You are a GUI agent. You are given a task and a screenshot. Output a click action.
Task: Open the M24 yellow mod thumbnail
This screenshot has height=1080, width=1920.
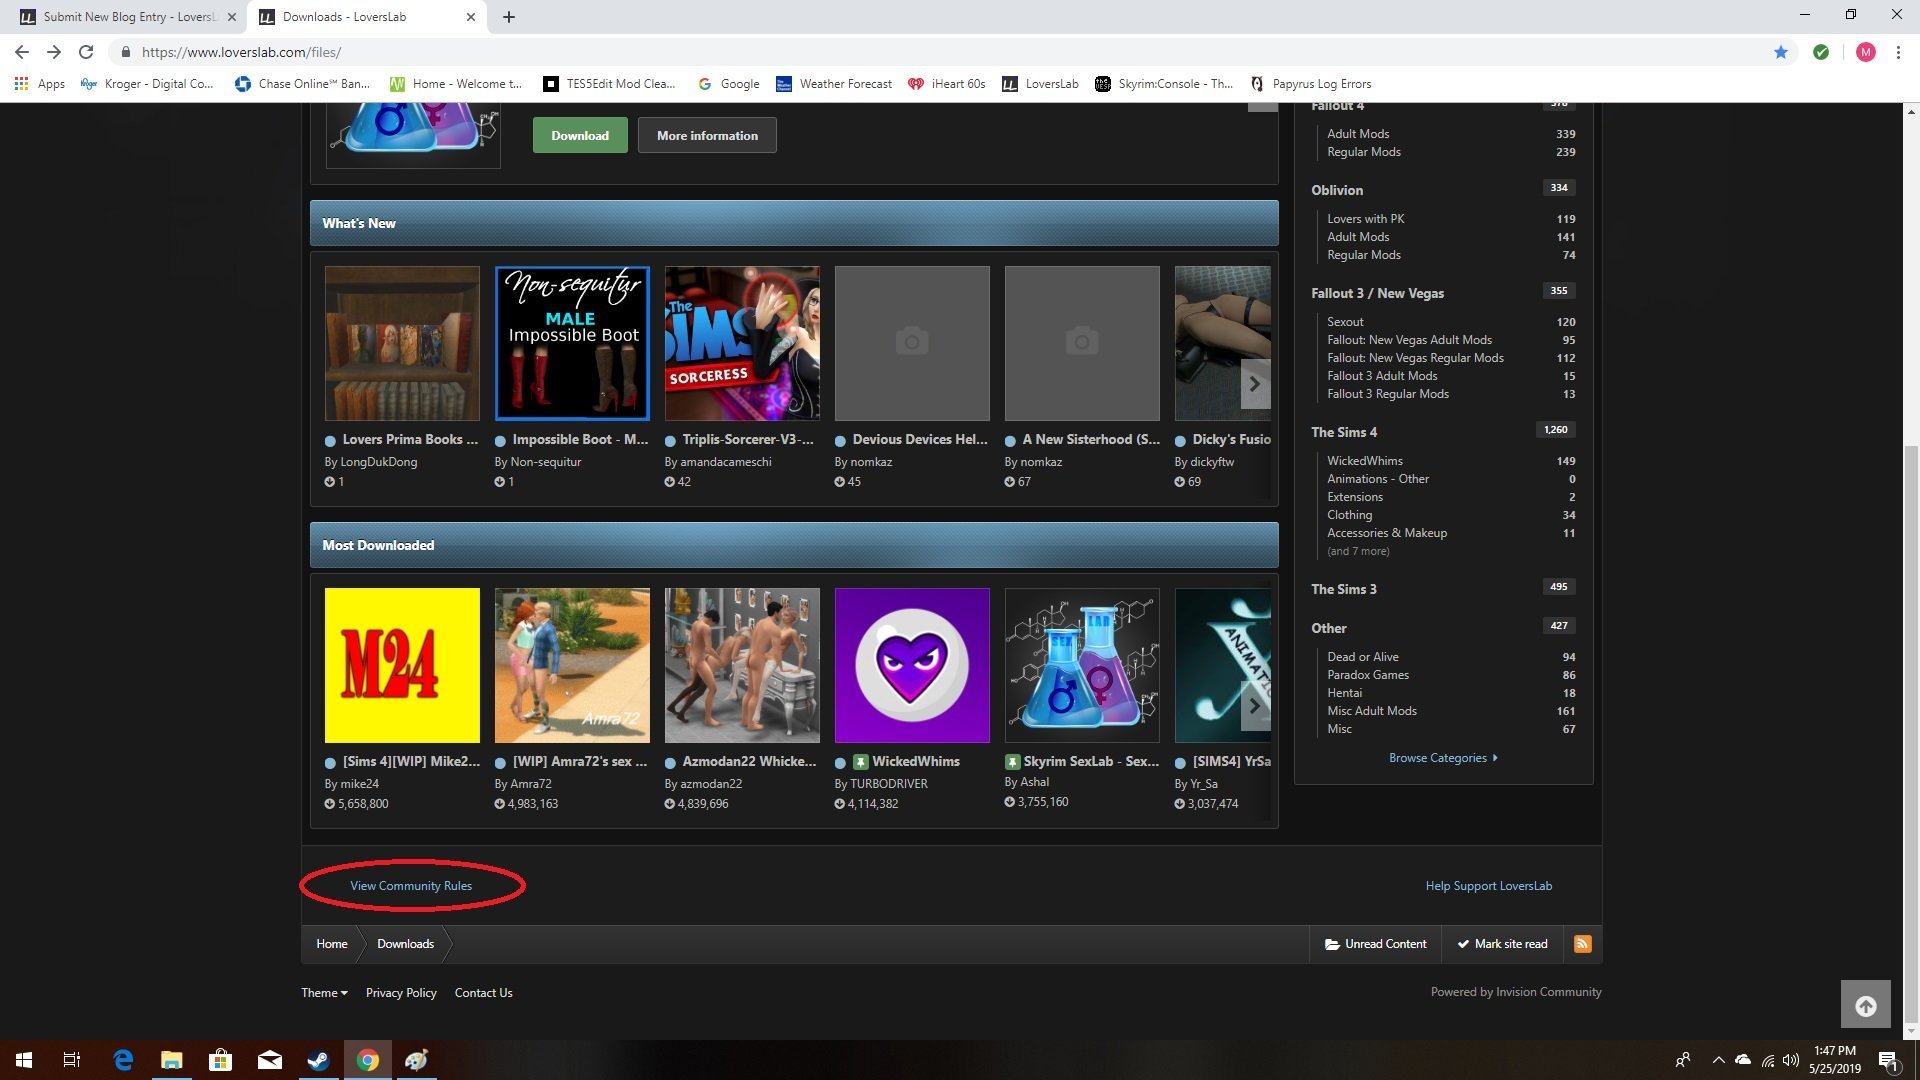pos(402,665)
